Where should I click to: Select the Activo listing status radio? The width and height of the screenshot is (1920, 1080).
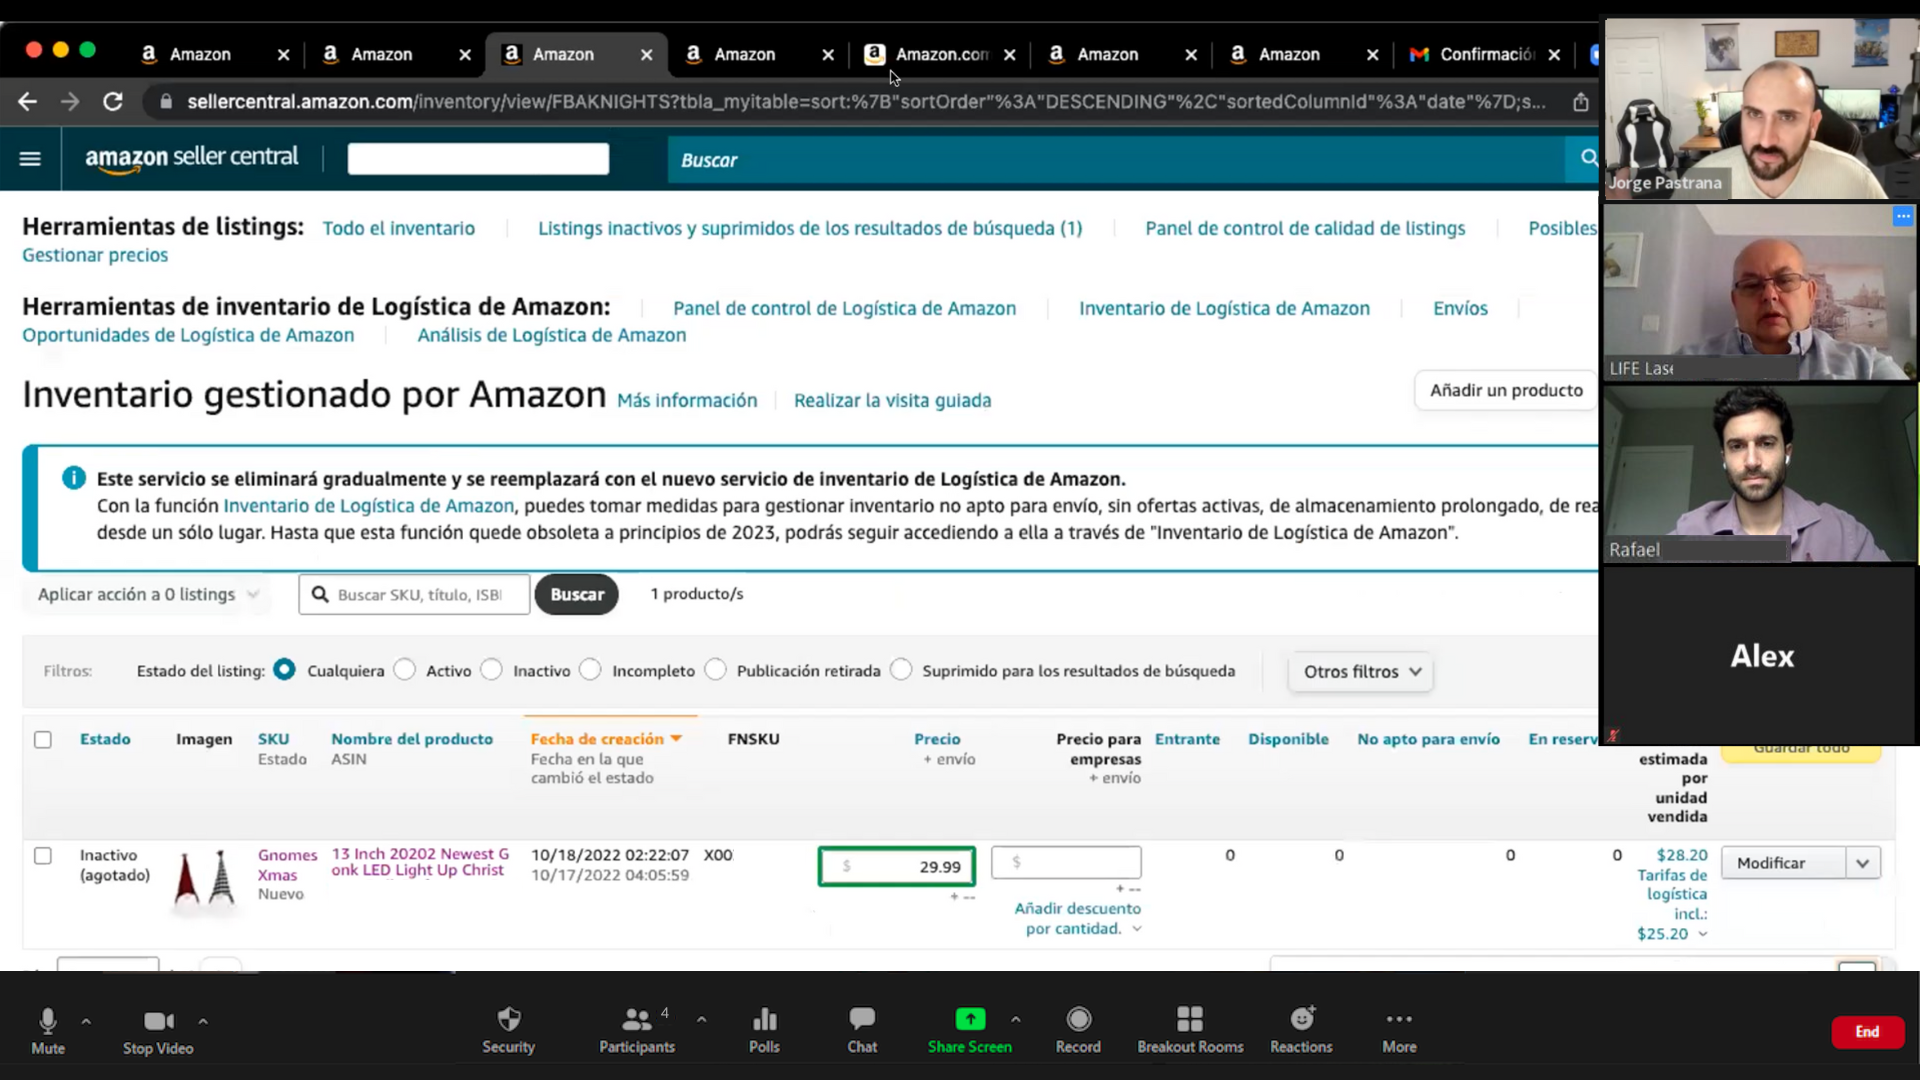click(x=404, y=670)
